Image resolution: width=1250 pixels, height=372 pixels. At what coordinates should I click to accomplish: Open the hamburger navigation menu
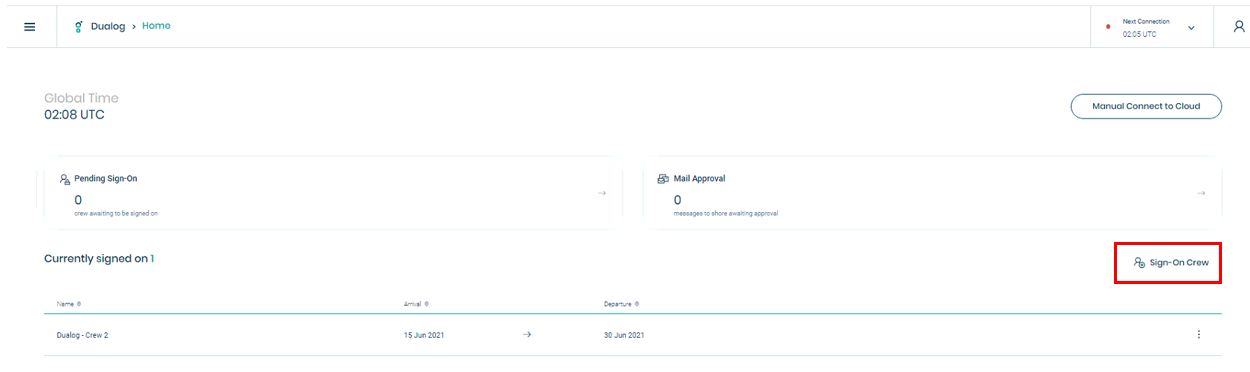click(29, 27)
